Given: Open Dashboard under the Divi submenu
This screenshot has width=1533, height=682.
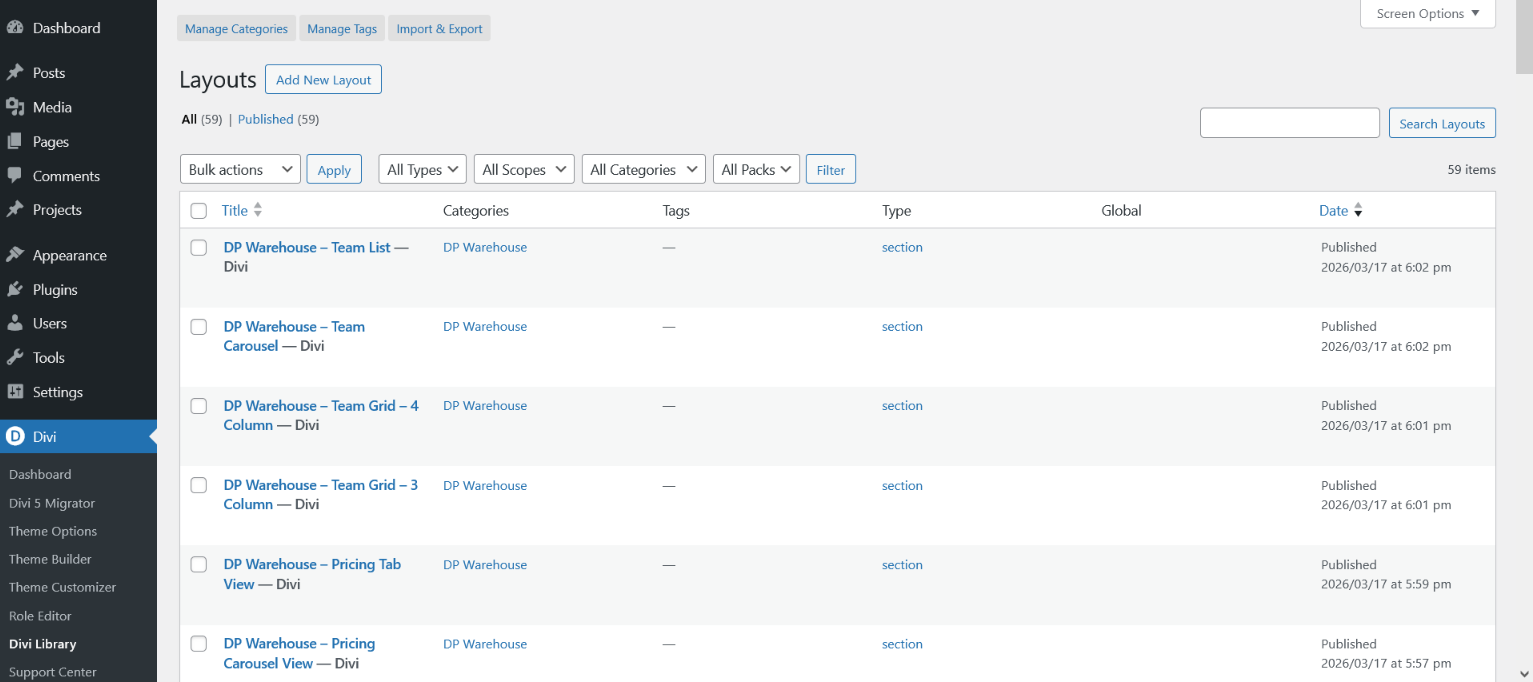Looking at the screenshot, I should (x=40, y=474).
